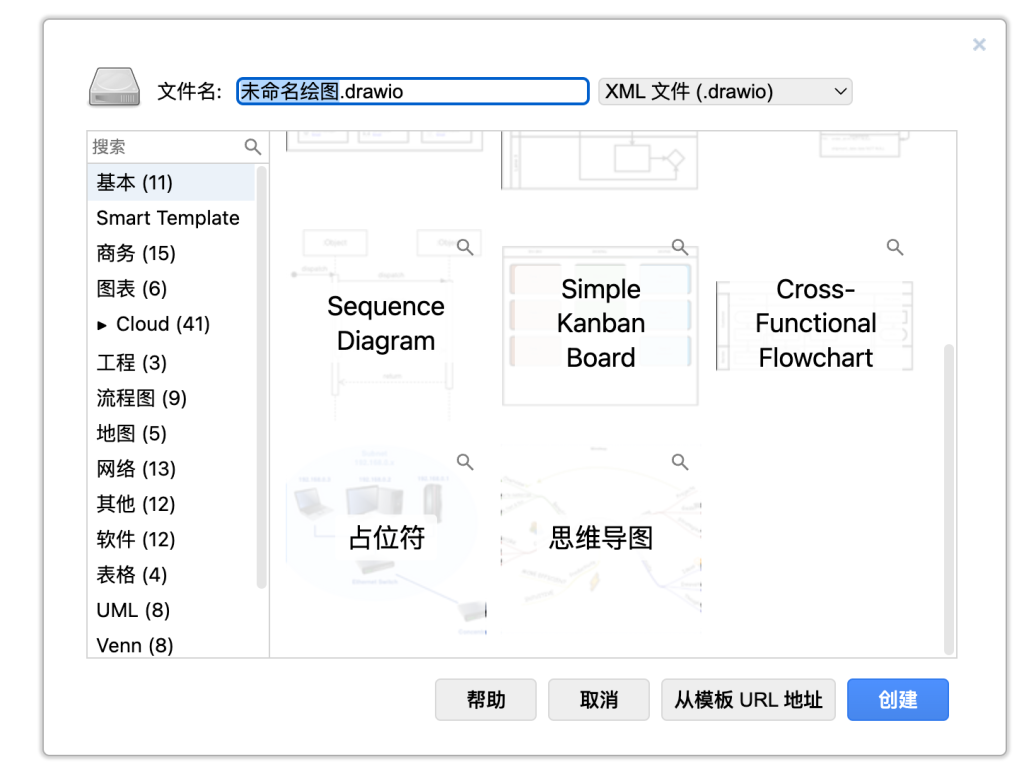1024x776 pixels.
Task: Close the dialog with the X icon
Action: pos(979,44)
